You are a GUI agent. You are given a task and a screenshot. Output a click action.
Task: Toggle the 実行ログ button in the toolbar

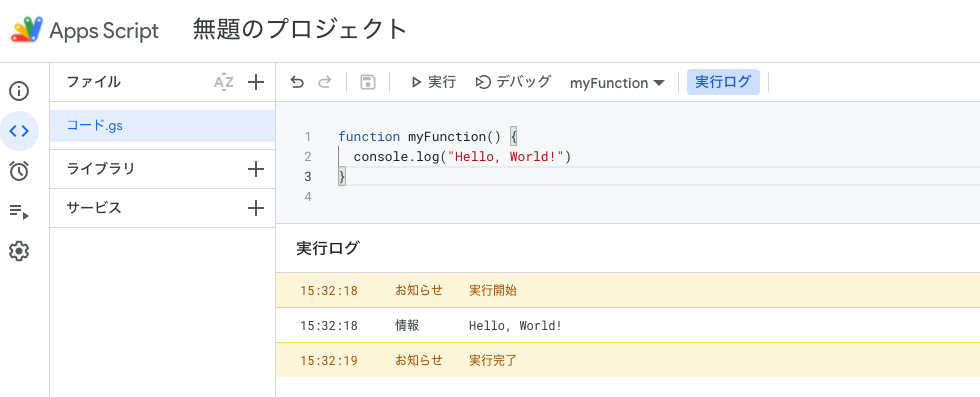coord(723,82)
